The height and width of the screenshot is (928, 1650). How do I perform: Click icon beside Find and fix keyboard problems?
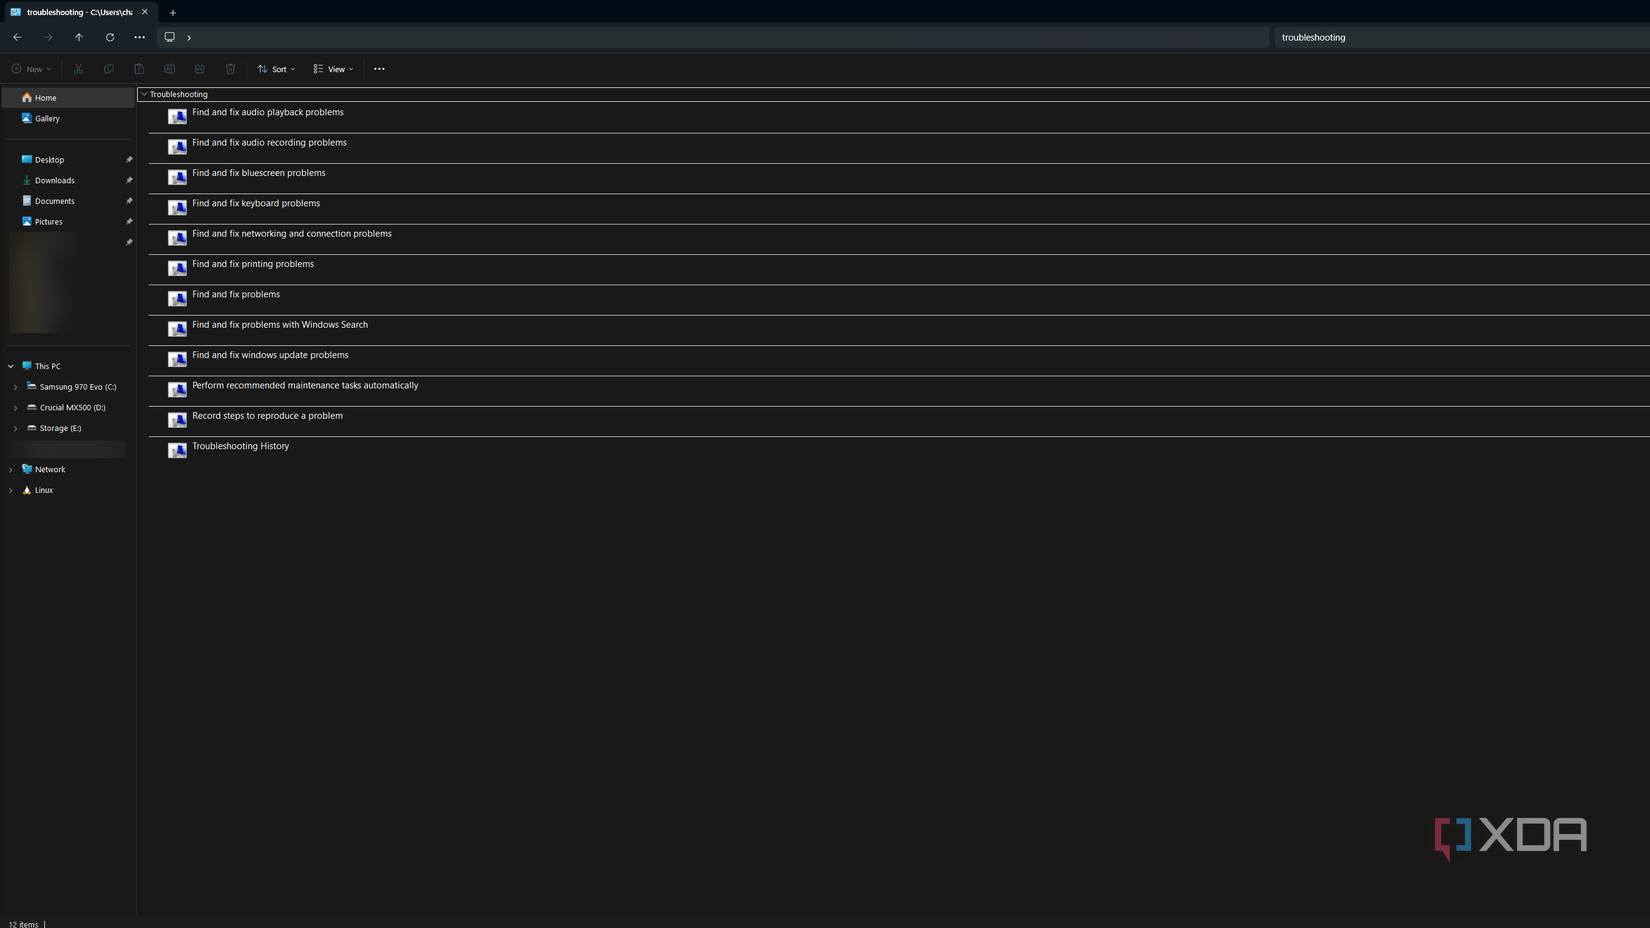coord(177,207)
